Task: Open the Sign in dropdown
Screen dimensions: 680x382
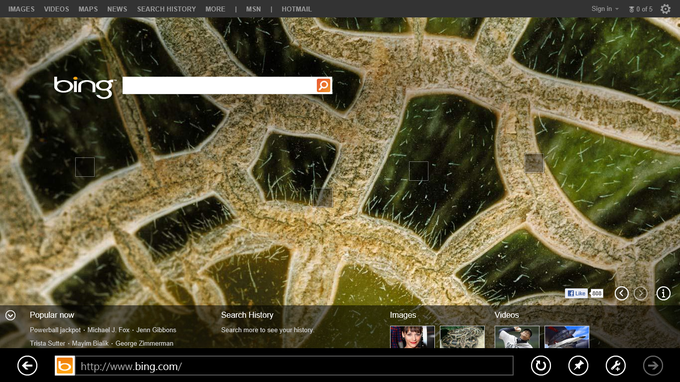Action: [605, 9]
